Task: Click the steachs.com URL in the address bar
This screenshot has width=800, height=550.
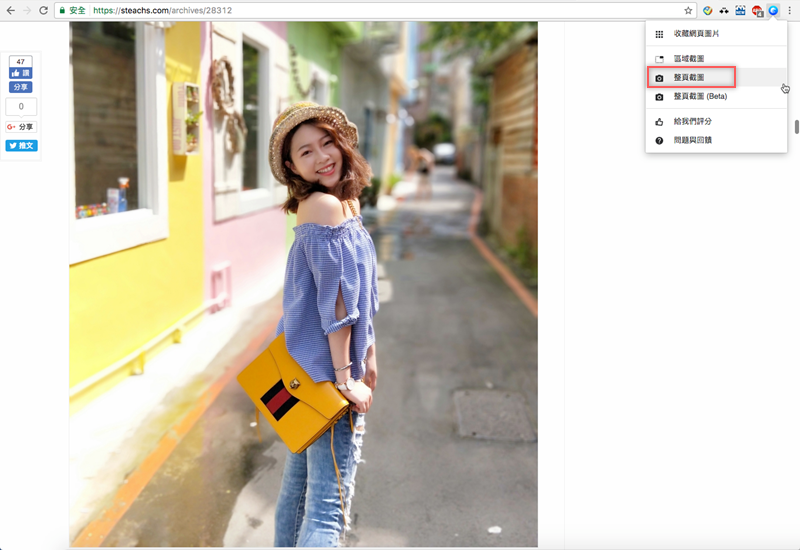Action: pyautogui.click(x=162, y=10)
